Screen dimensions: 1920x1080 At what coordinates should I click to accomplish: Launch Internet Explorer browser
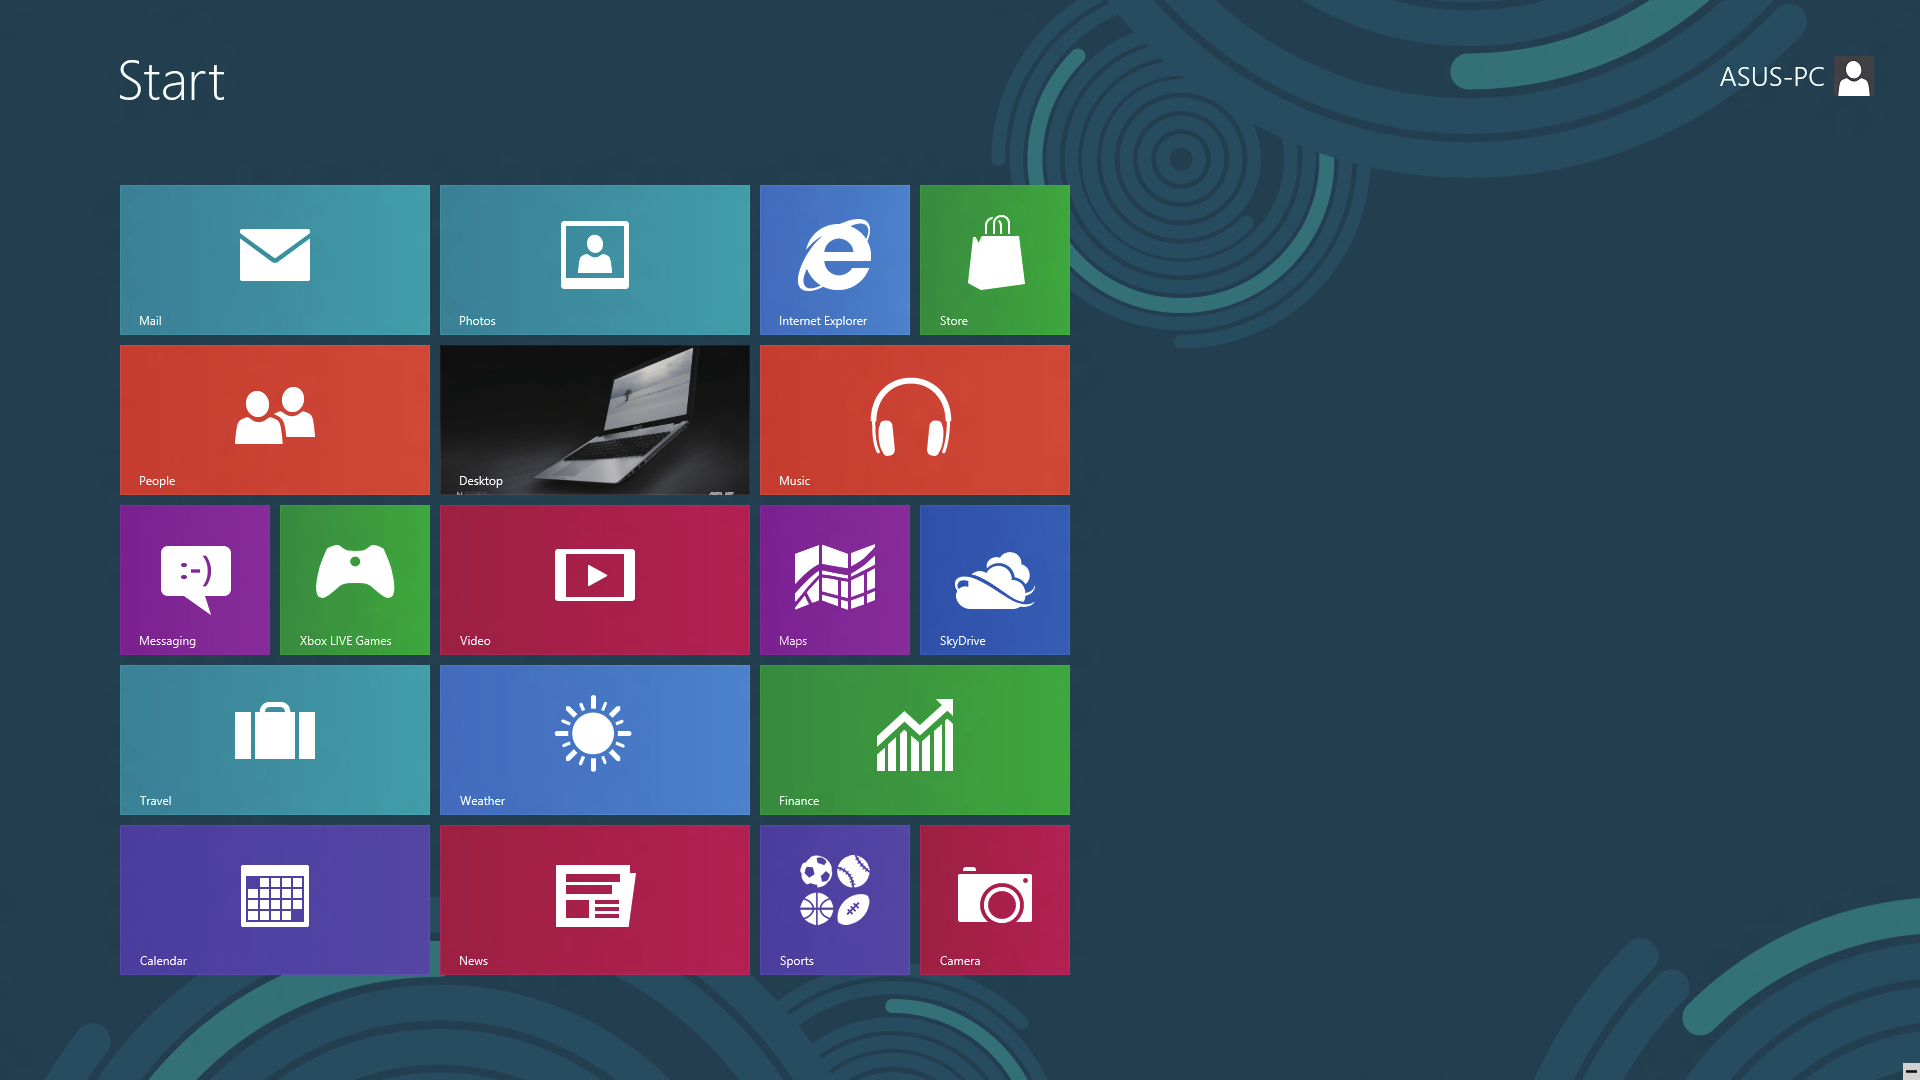(835, 260)
